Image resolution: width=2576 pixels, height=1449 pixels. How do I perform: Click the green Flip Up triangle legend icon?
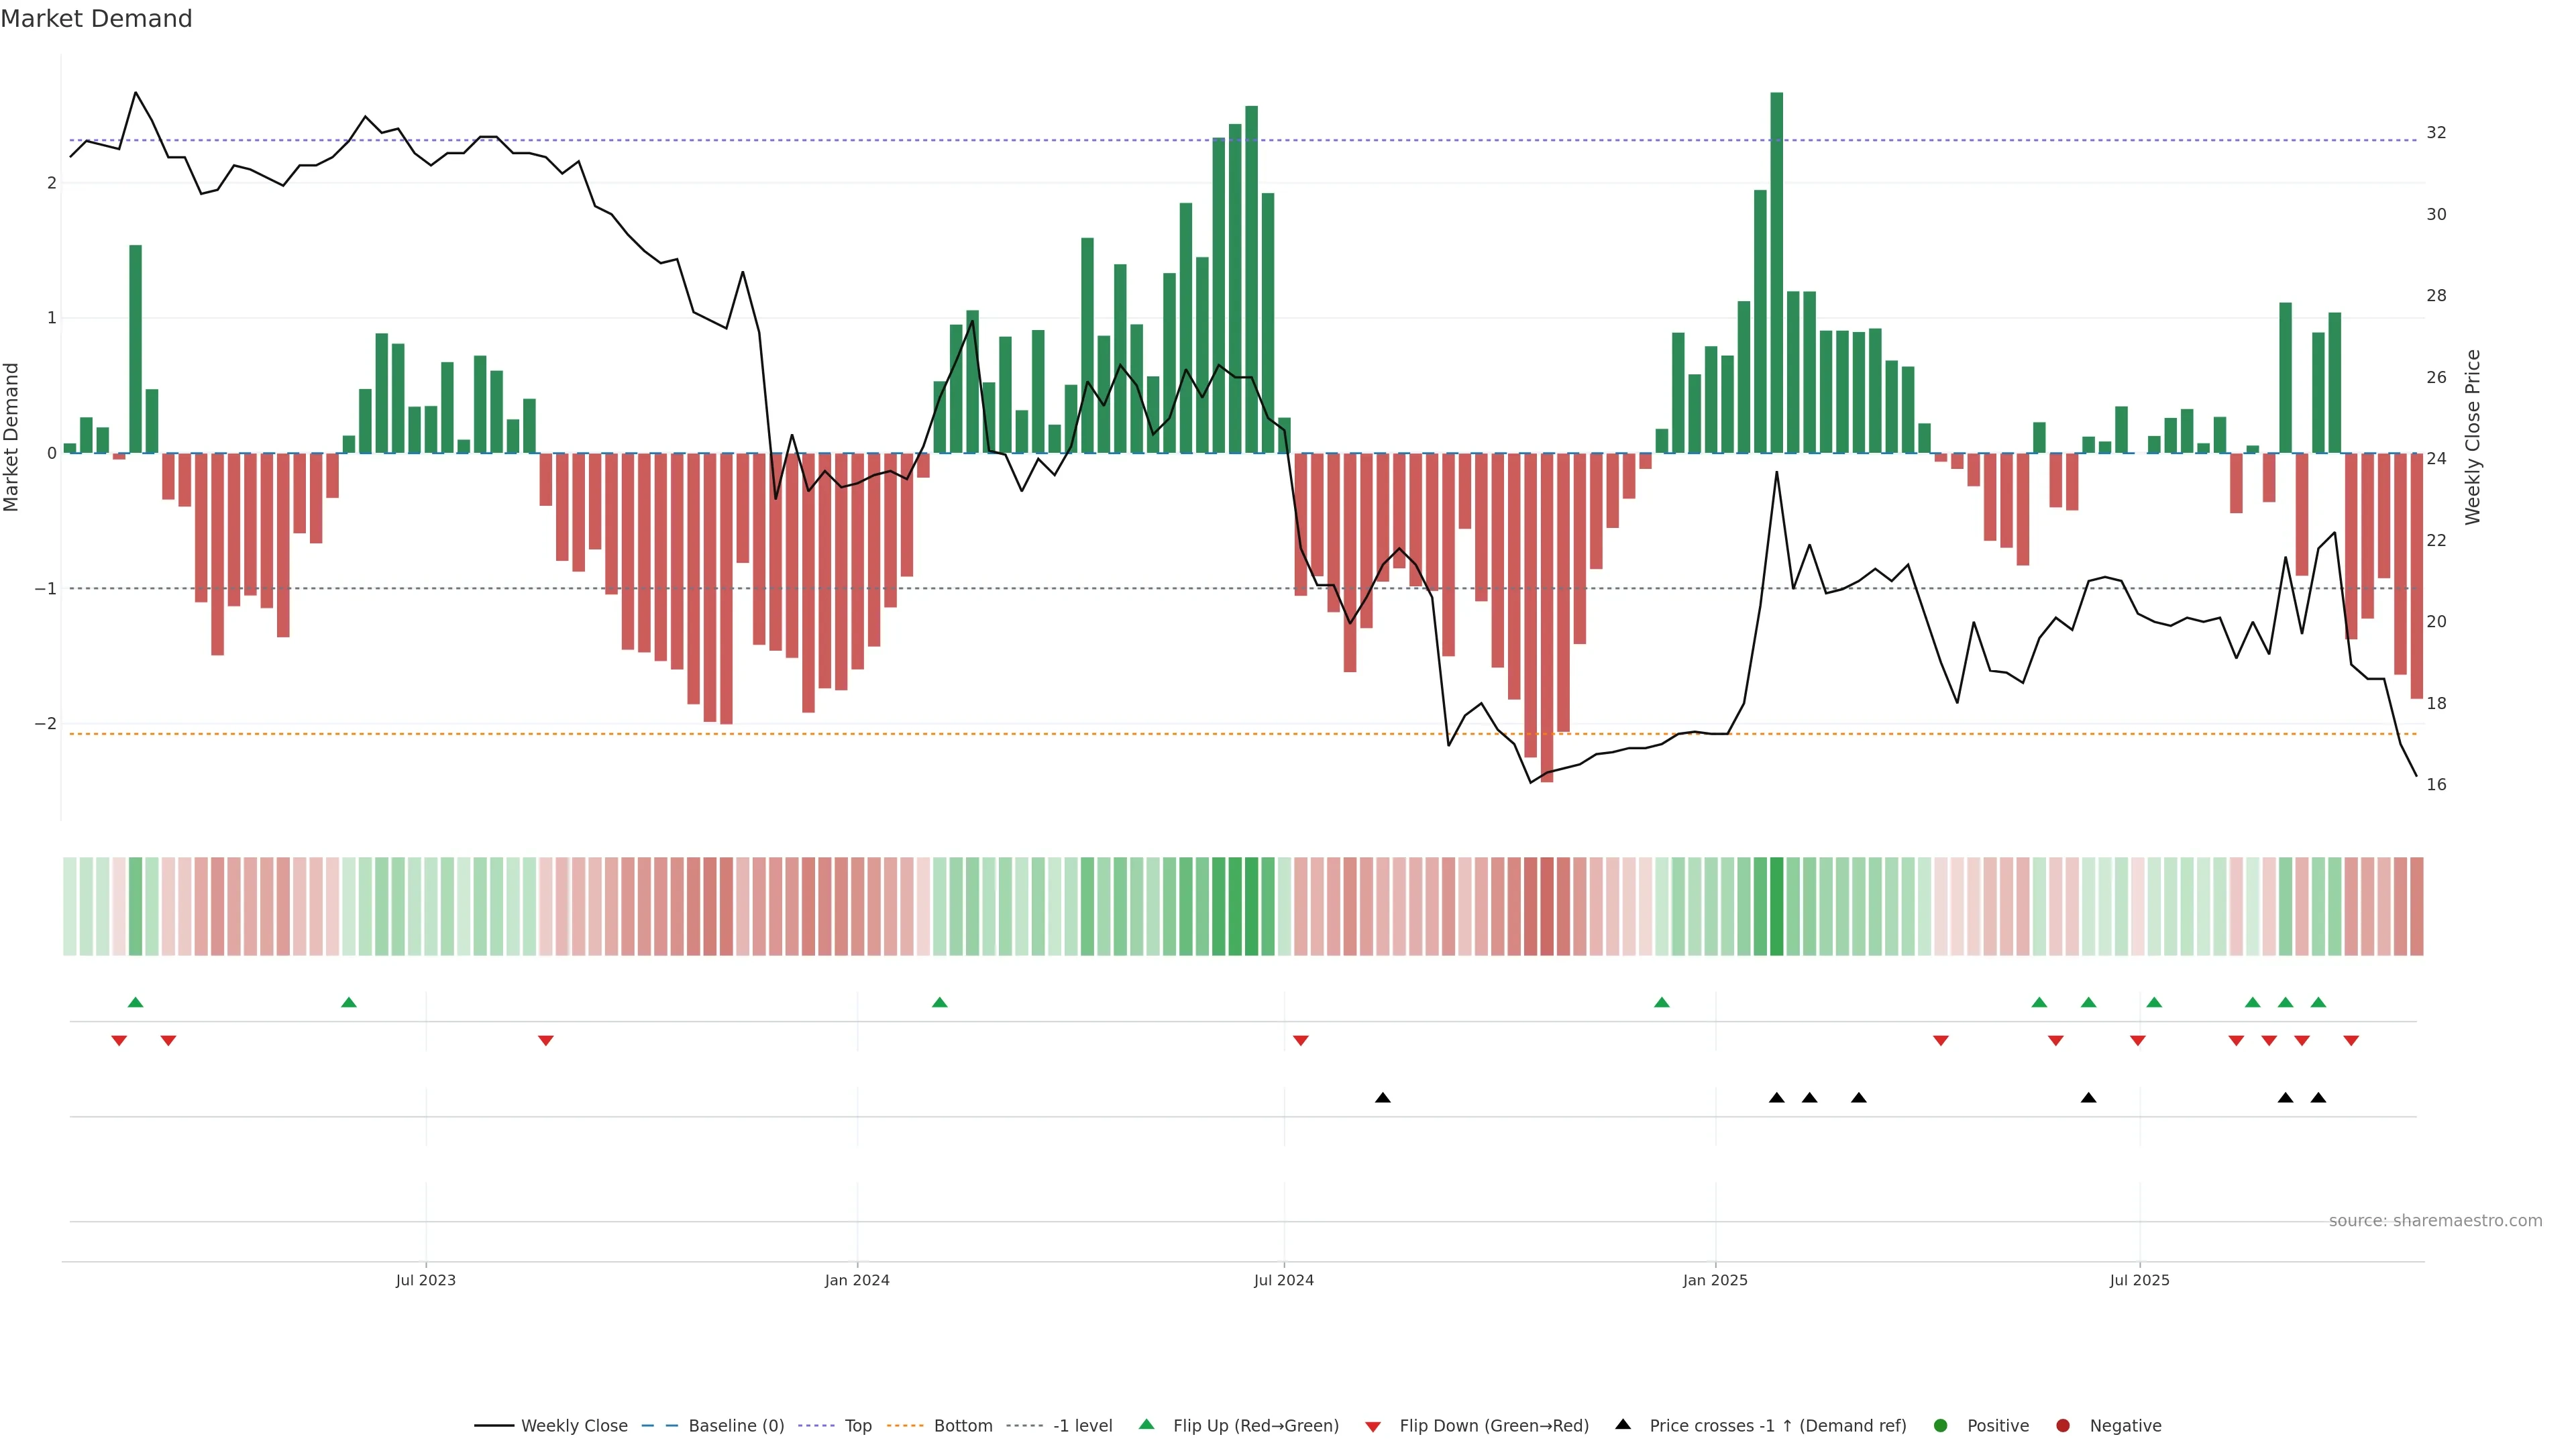[x=1147, y=1425]
